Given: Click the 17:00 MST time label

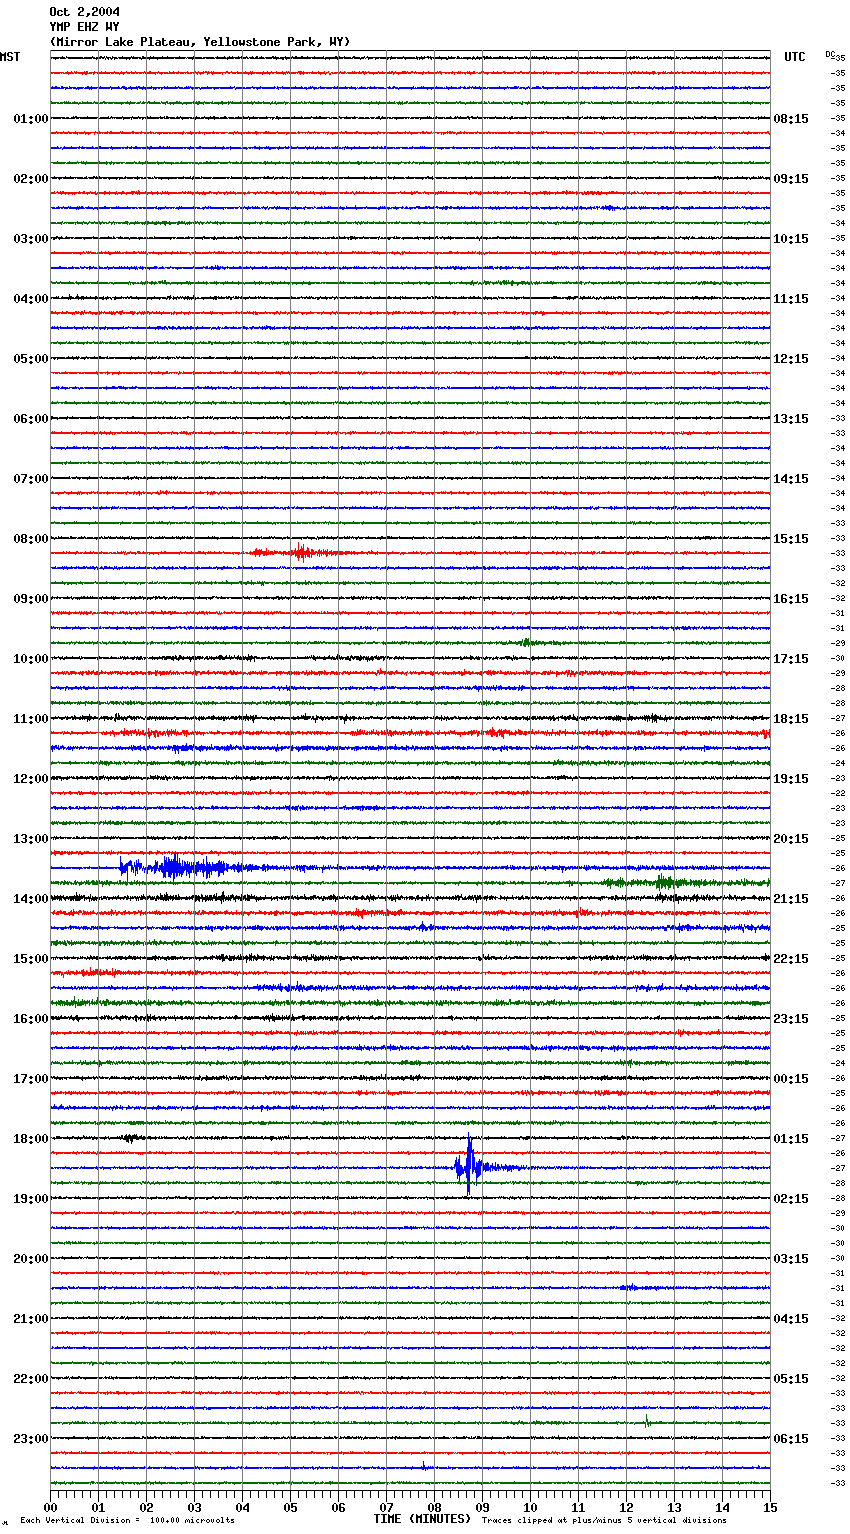Looking at the screenshot, I should pyautogui.click(x=30, y=1079).
